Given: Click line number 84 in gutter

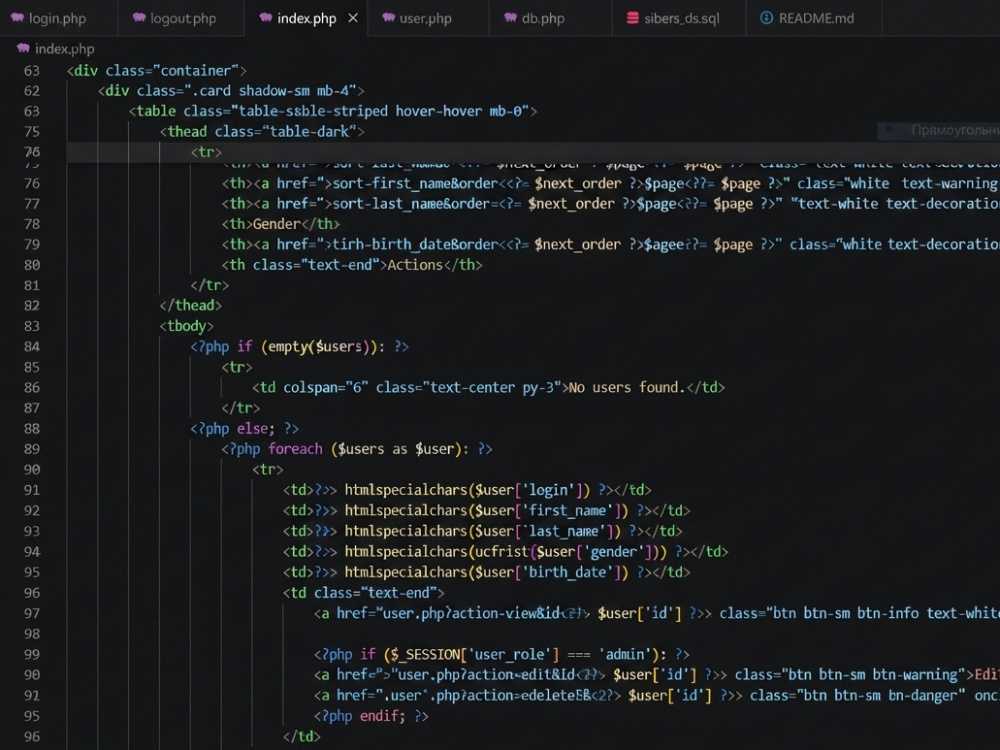Looking at the screenshot, I should coord(32,347).
